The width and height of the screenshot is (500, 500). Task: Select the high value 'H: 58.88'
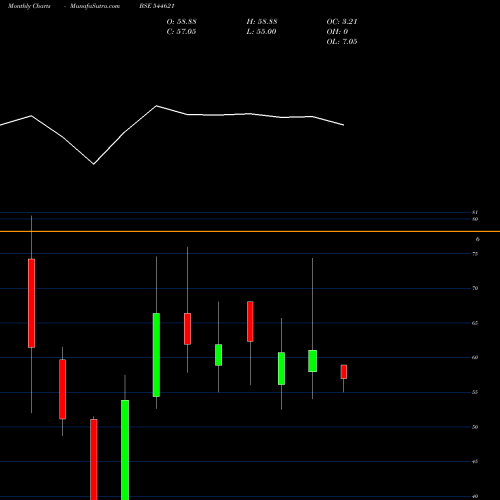262,22
